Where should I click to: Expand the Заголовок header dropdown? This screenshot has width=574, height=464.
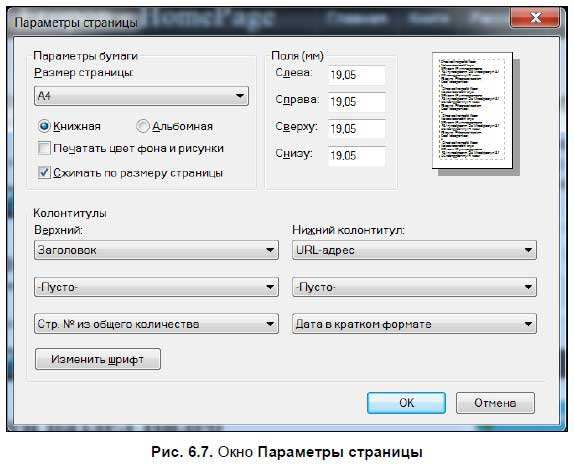156,250
